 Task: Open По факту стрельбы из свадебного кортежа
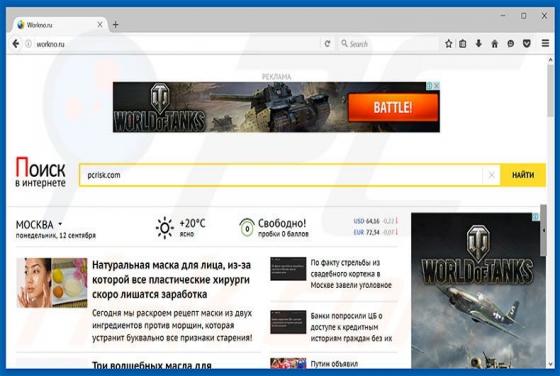pos(351,274)
